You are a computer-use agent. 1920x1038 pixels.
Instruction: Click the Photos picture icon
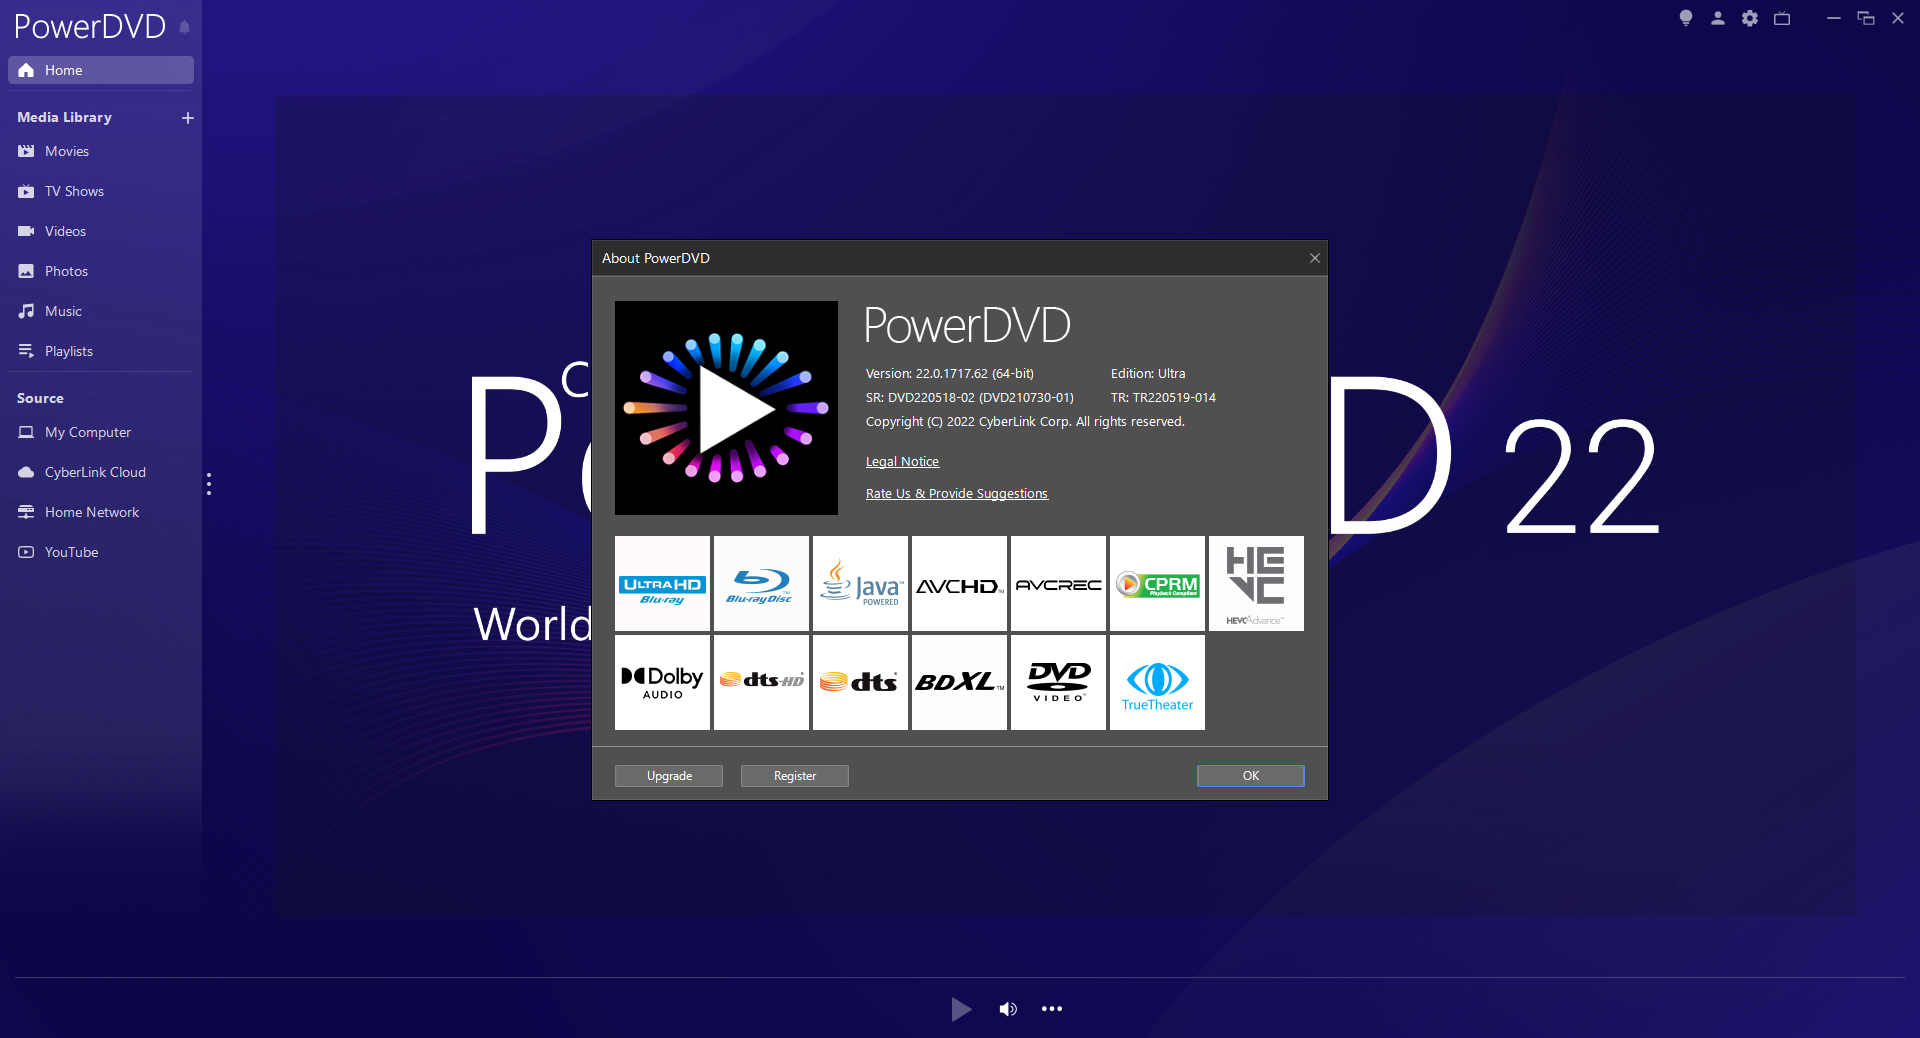point(26,271)
